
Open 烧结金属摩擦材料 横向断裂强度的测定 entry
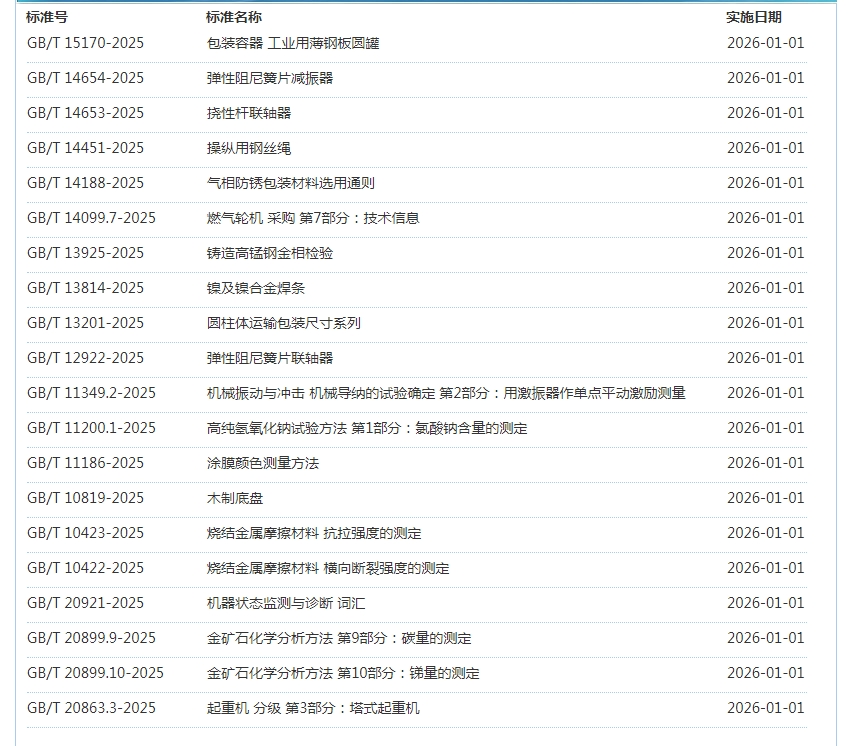tap(328, 568)
